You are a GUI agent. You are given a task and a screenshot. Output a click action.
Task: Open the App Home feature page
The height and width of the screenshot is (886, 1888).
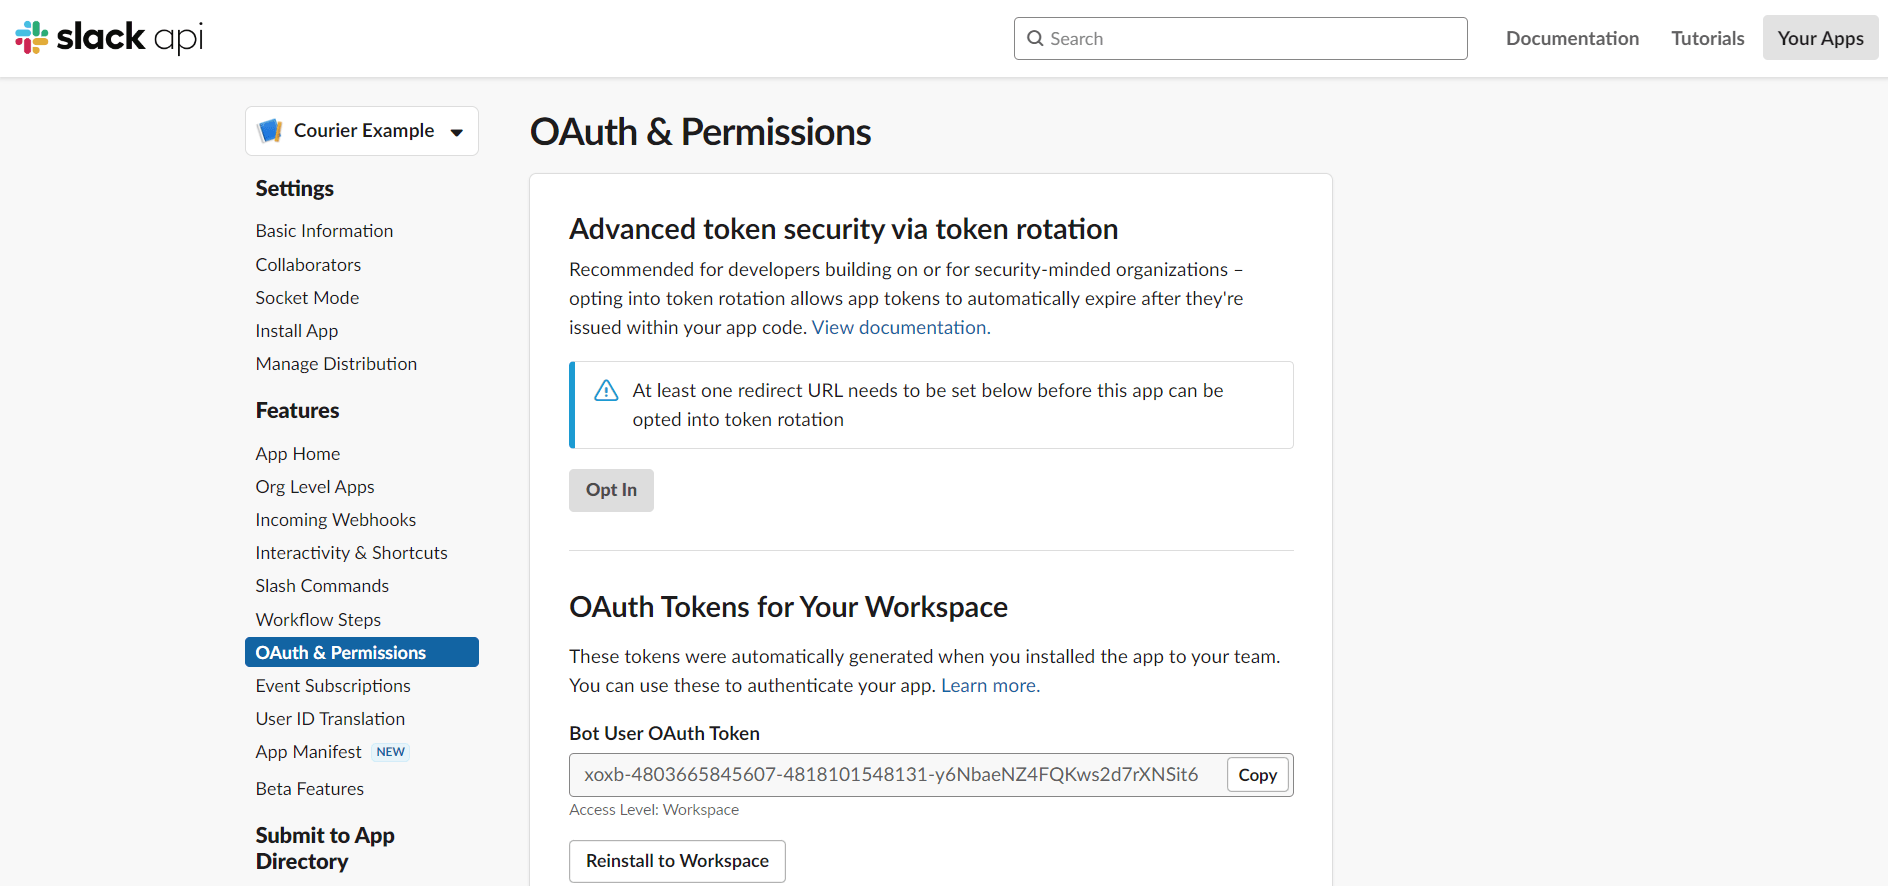coord(297,453)
